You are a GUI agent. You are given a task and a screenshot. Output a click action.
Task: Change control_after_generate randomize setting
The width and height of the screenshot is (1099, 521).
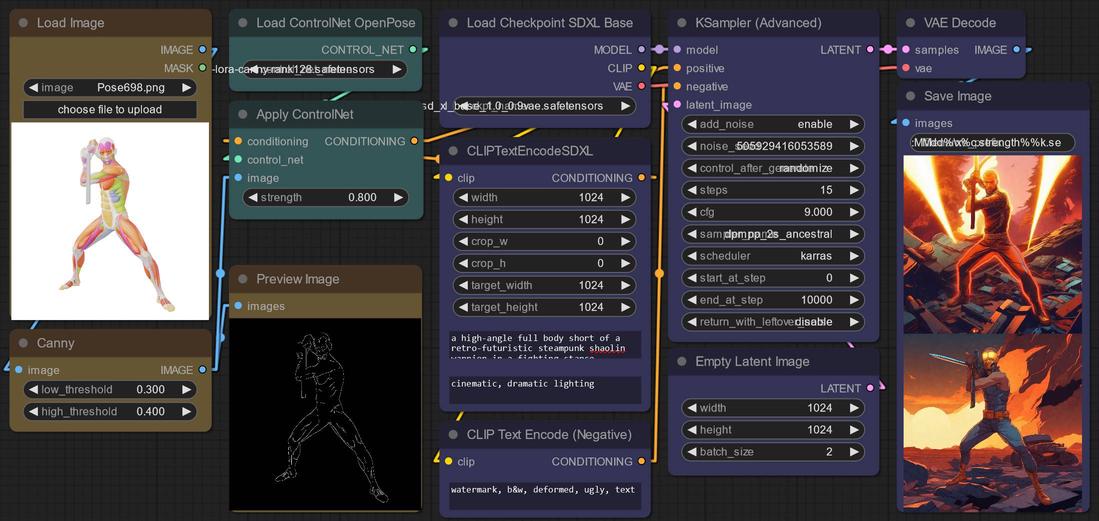tap(772, 168)
